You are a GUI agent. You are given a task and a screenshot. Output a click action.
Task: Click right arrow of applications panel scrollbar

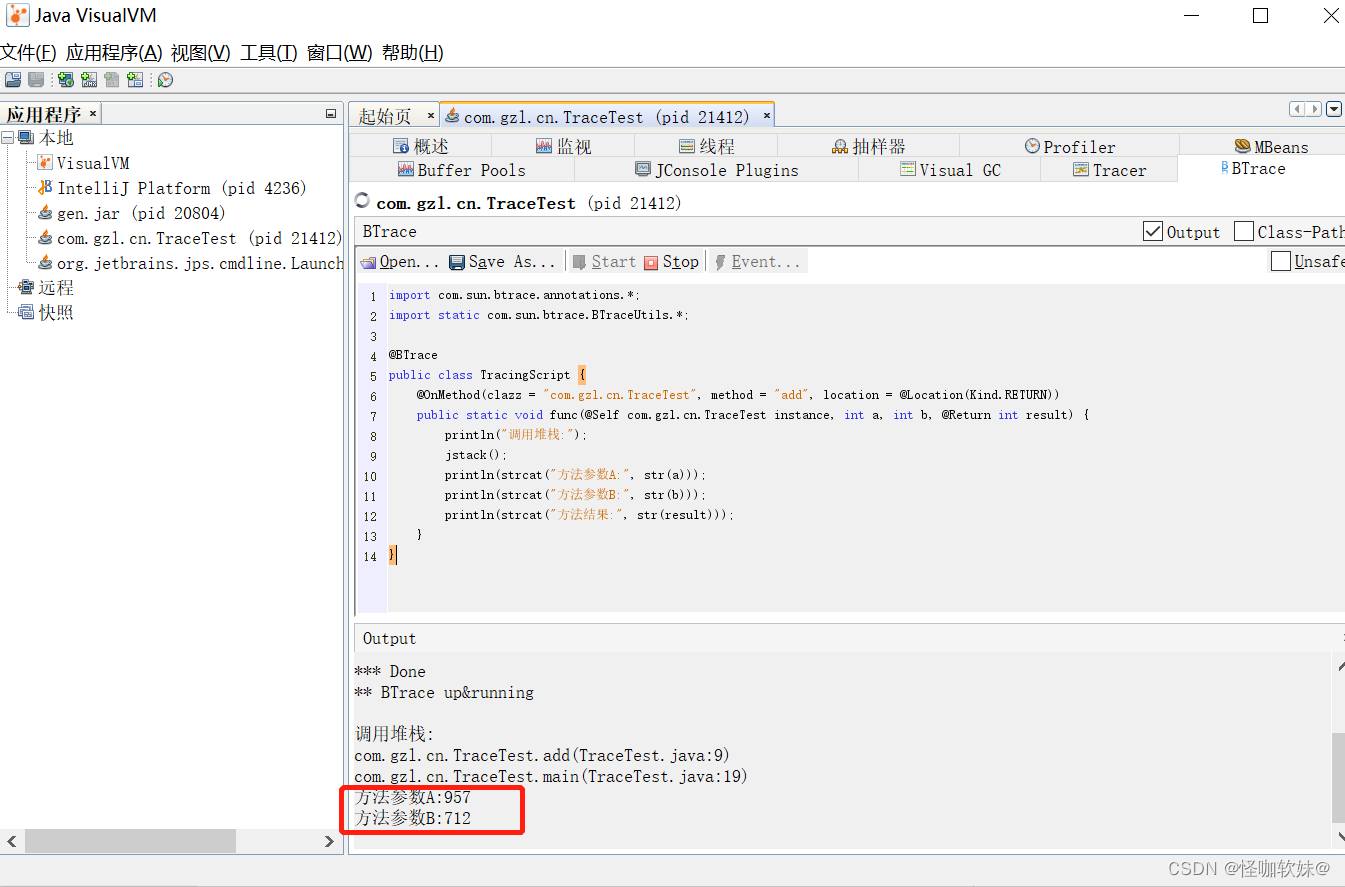[329, 842]
